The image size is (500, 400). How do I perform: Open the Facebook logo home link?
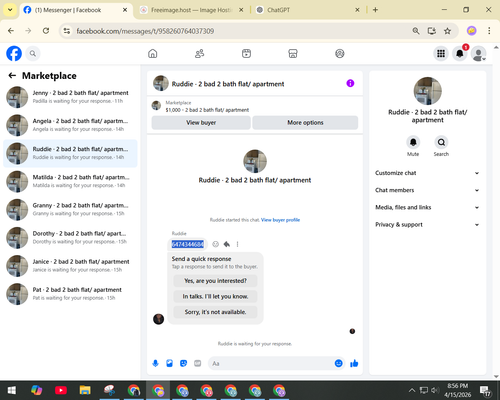(x=14, y=53)
